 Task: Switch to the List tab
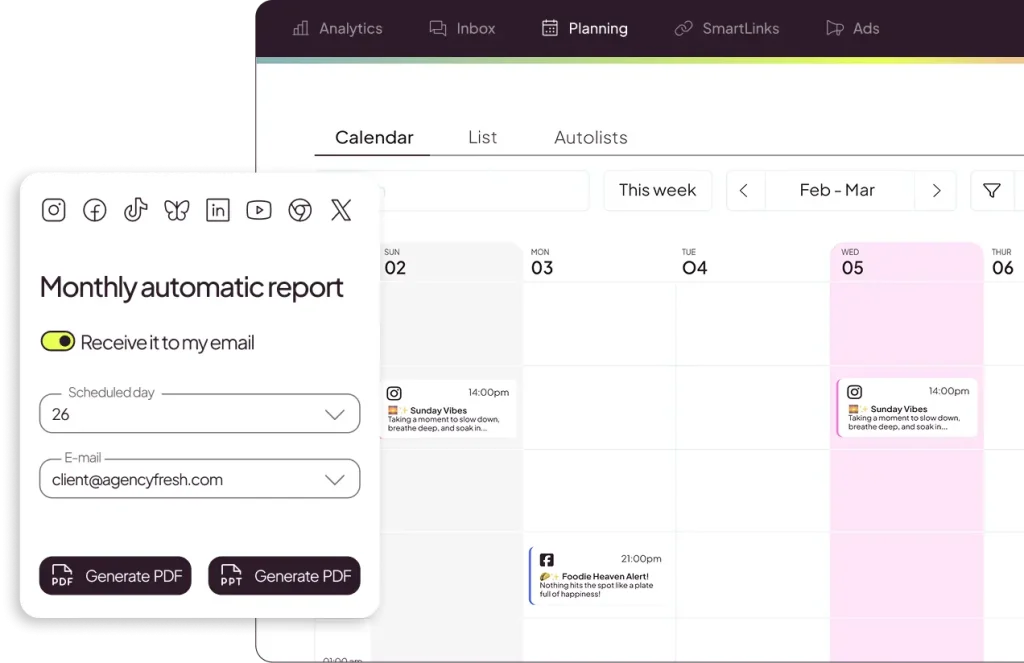point(482,138)
